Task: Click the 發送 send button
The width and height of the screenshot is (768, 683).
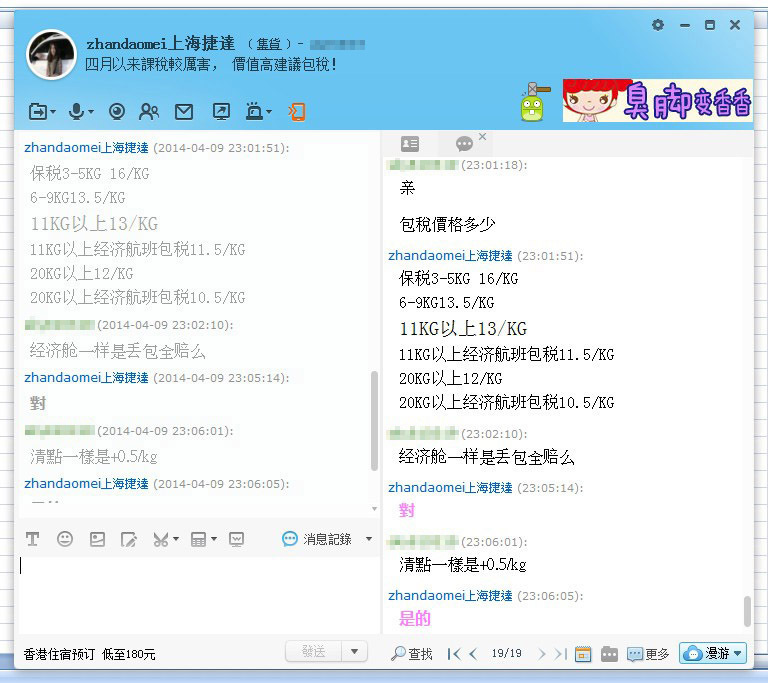Action: (313, 652)
